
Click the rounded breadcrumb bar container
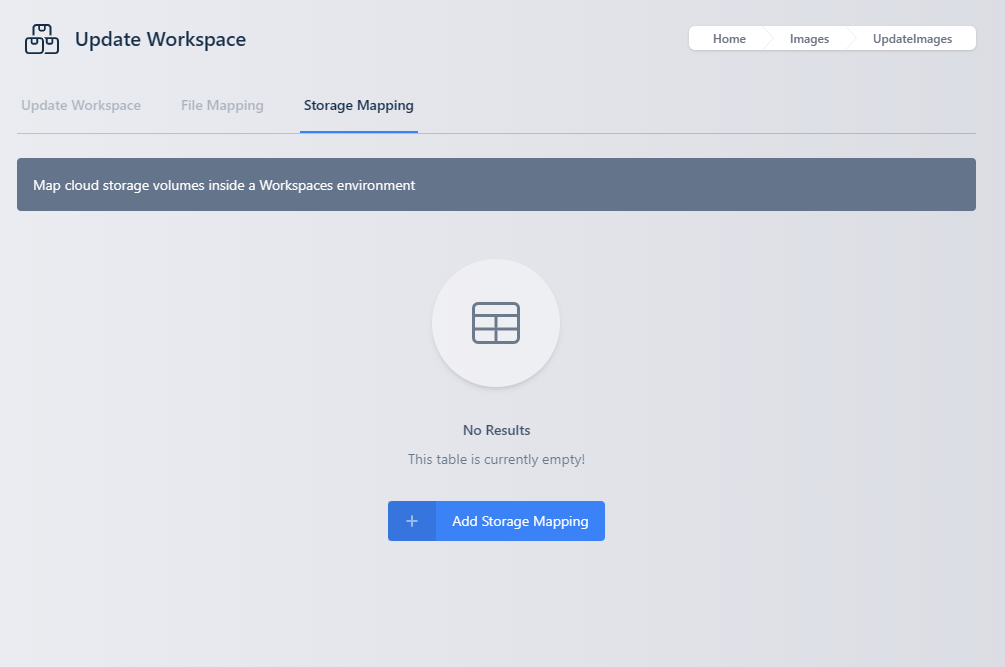(x=832, y=37)
